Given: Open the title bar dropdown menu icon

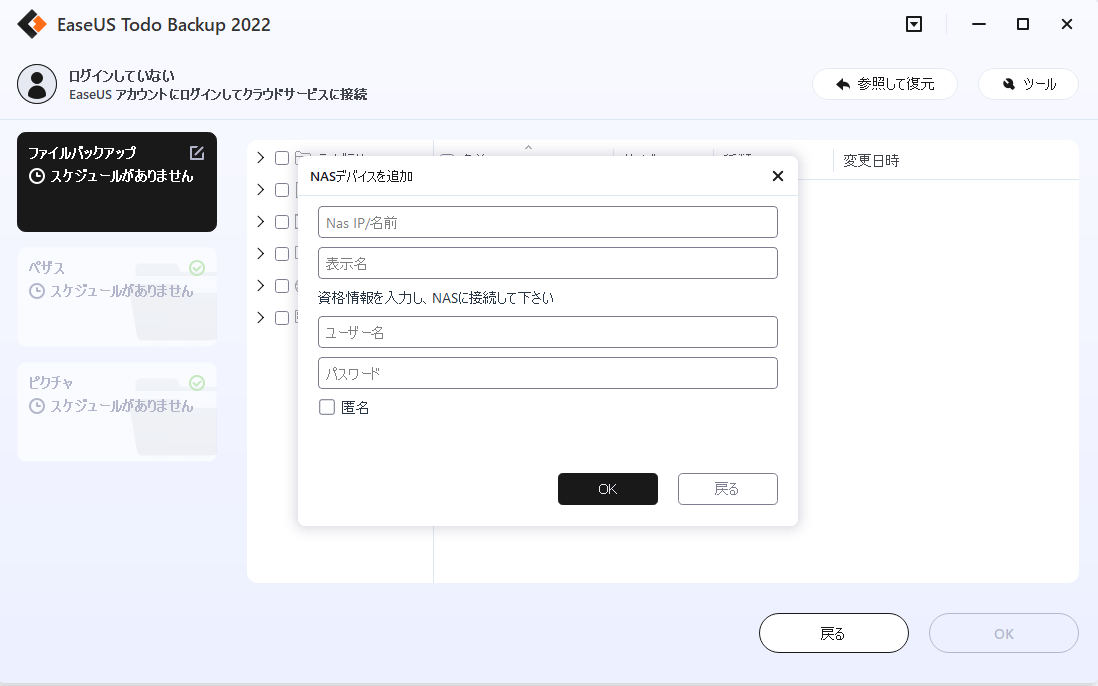Looking at the screenshot, I should tap(914, 24).
